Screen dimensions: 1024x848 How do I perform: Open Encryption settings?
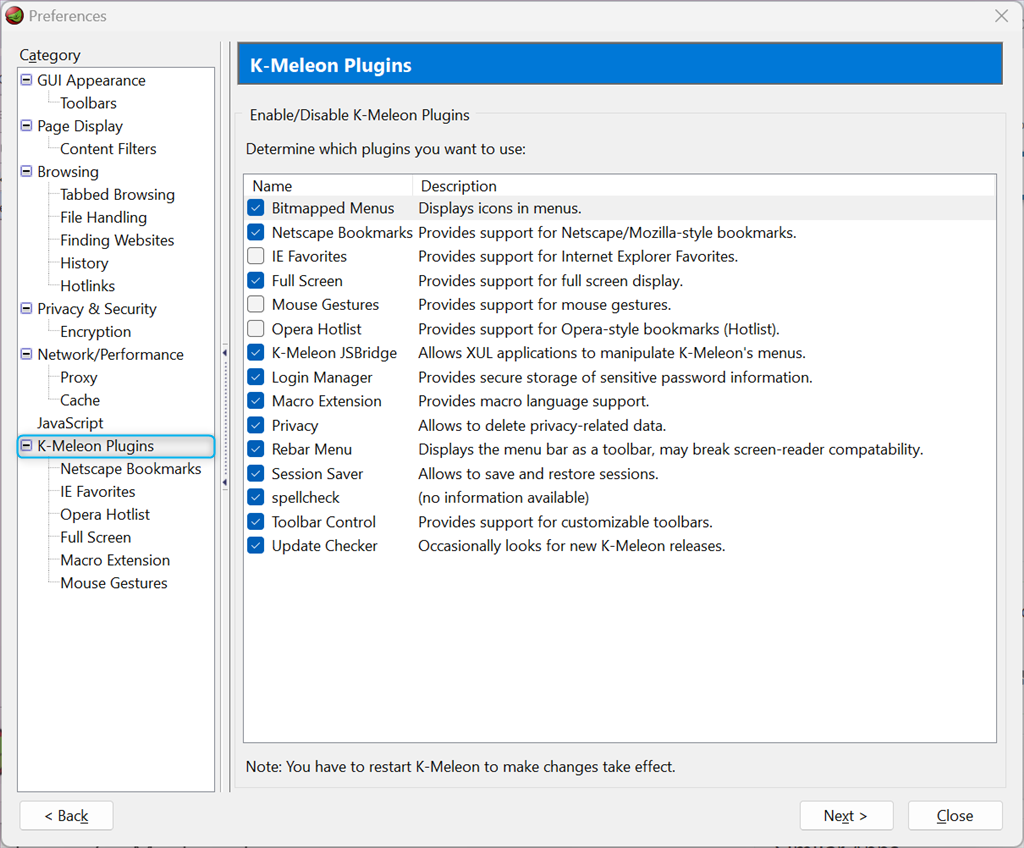click(x=95, y=332)
